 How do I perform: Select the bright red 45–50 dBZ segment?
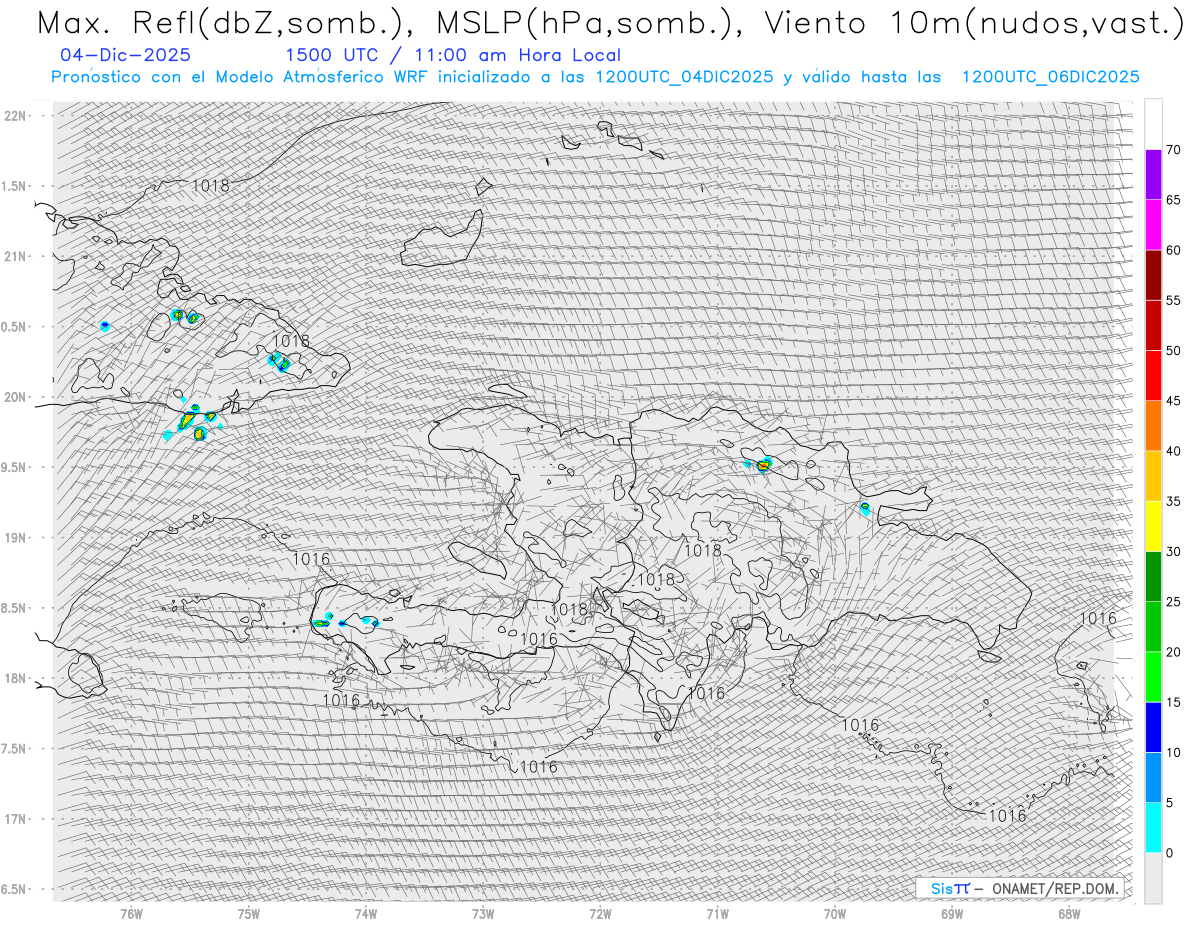pos(1153,376)
